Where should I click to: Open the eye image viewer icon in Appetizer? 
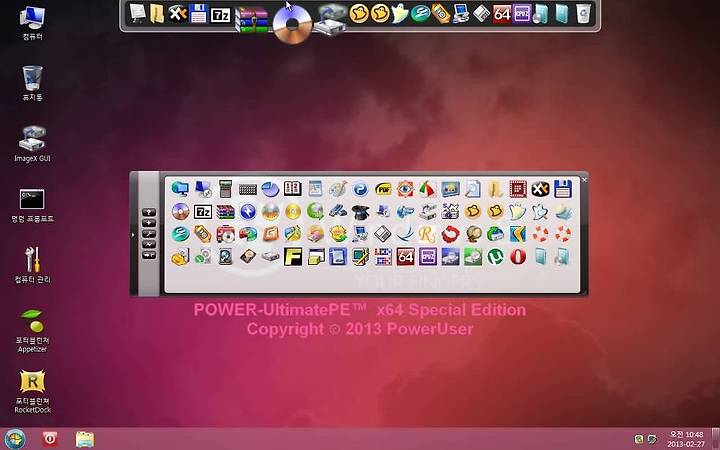click(405, 189)
